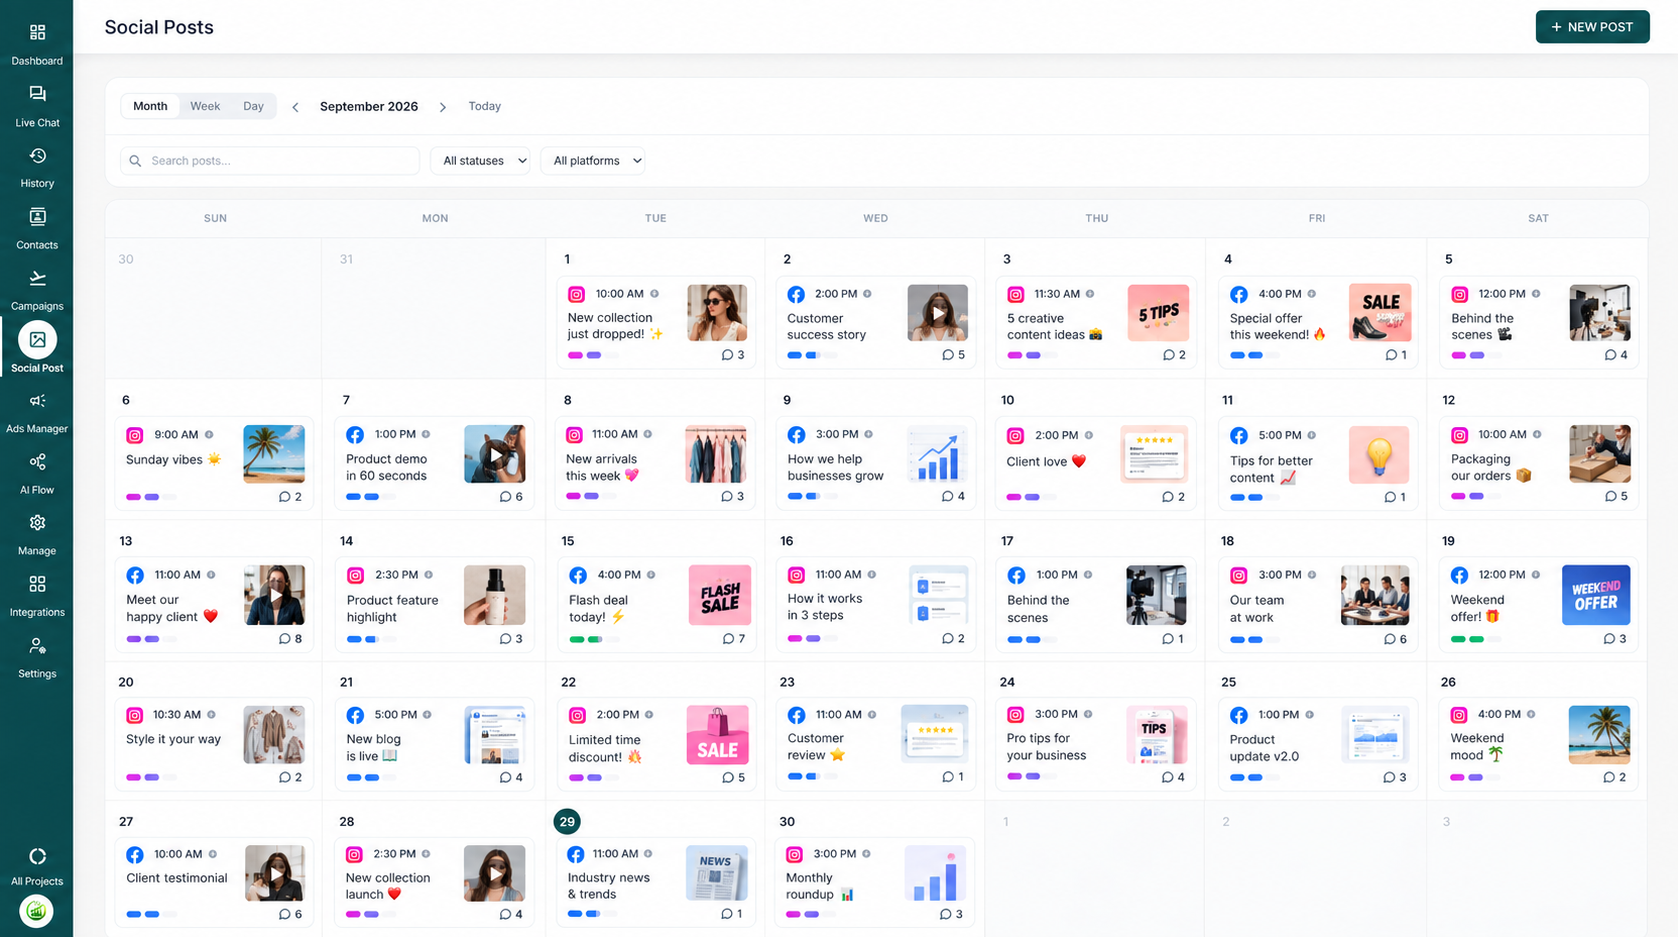Go to previous month with left chevron
Screen dimensions: 1678x937
(295, 107)
